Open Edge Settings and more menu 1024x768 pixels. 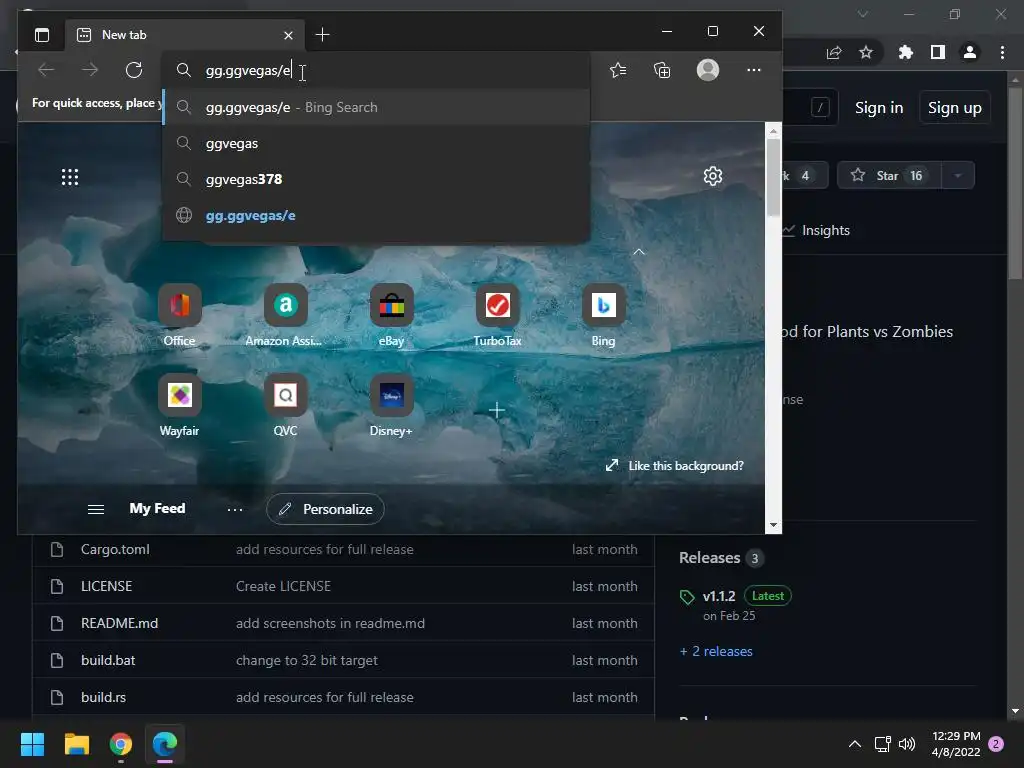point(754,70)
